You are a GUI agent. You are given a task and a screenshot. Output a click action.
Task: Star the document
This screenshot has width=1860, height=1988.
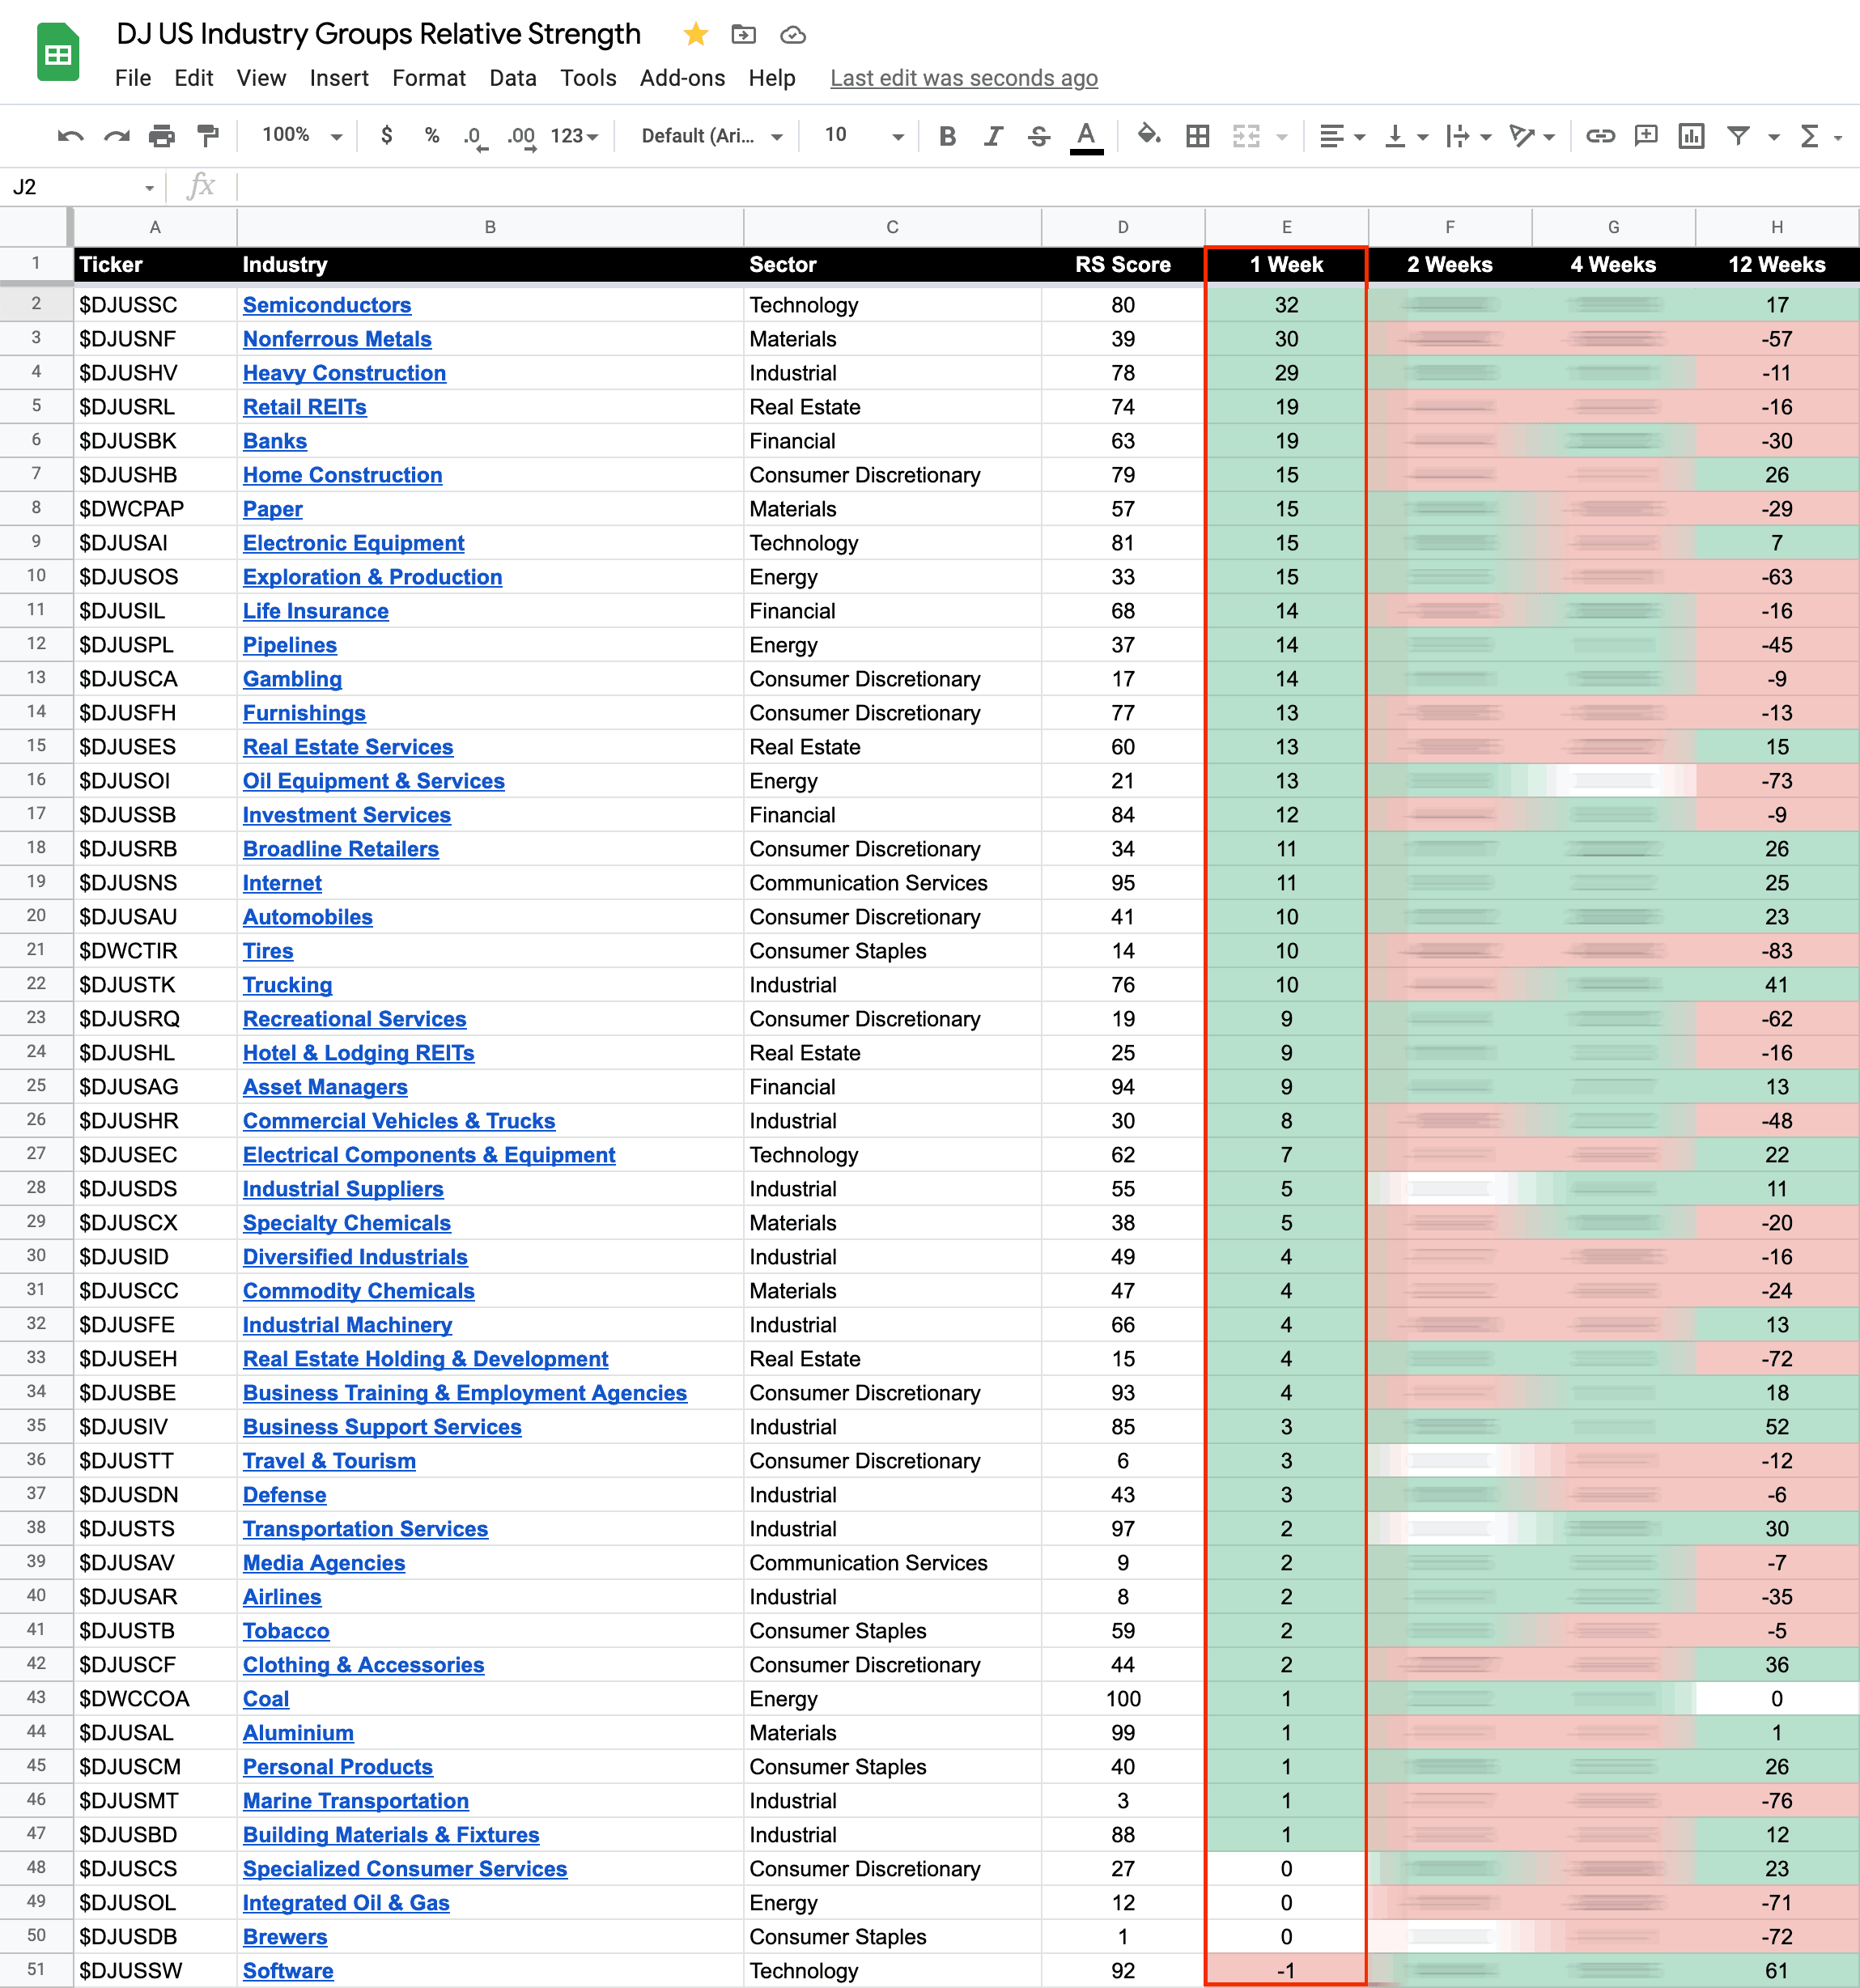pos(696,35)
